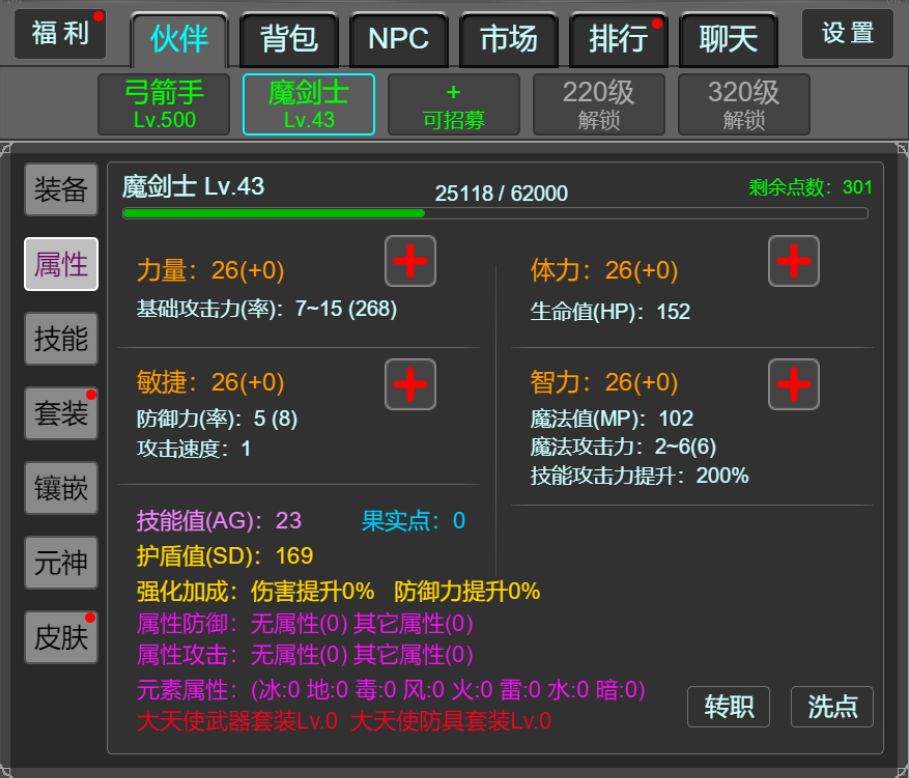Click the 220级 解锁 locked slot
909x778 pixels.
click(x=599, y=104)
